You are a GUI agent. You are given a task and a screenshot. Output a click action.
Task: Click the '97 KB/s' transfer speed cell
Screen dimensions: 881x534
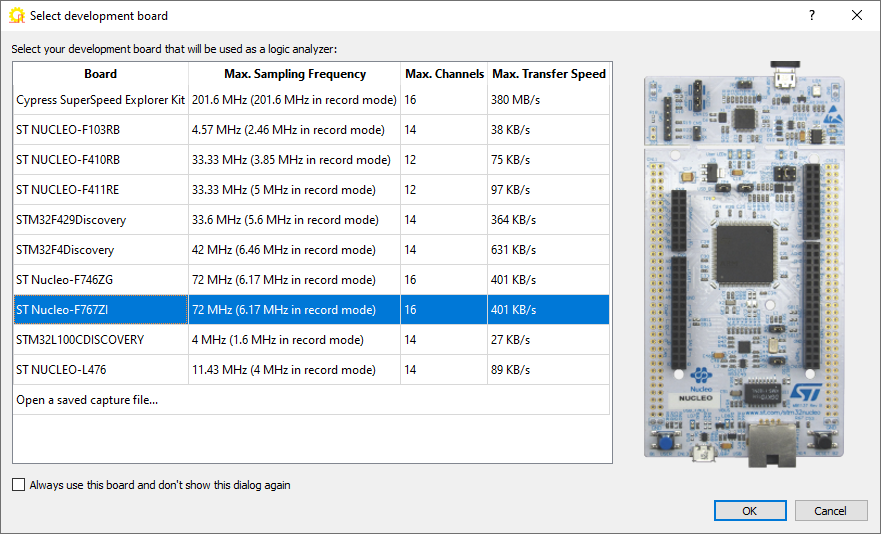[548, 190]
